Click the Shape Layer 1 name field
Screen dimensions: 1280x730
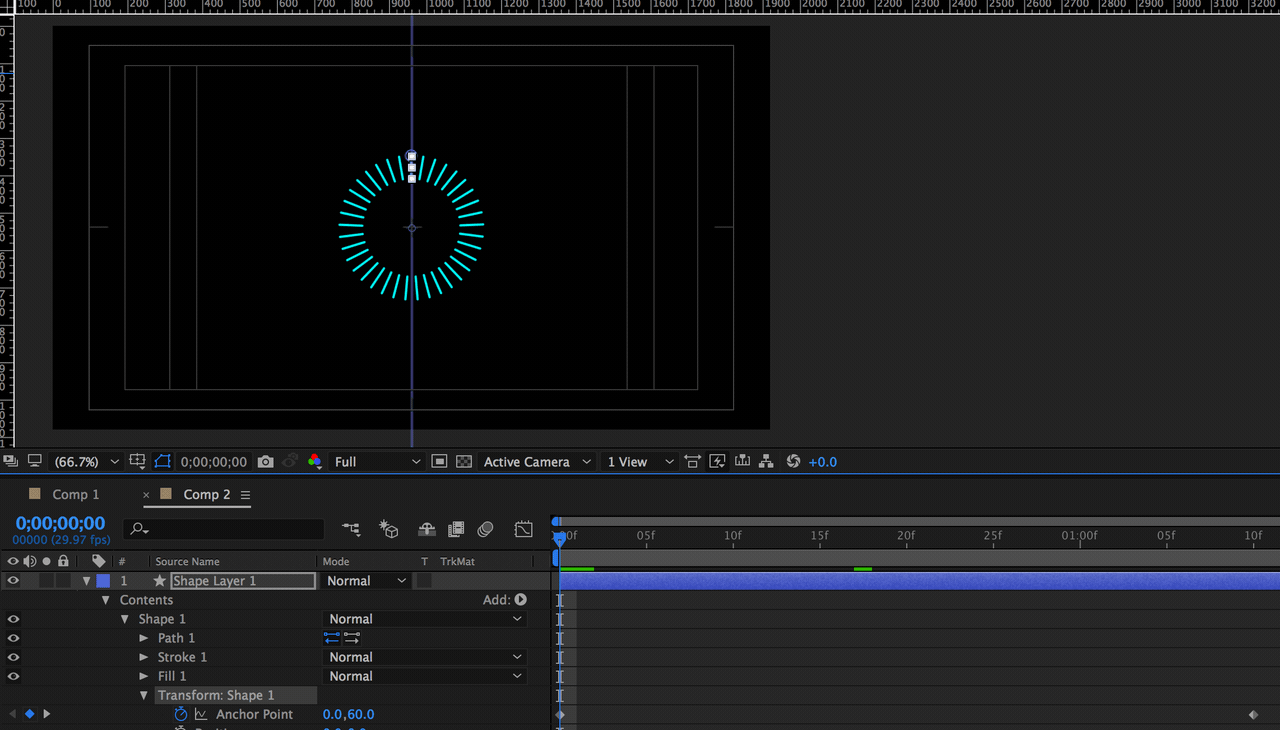243,581
